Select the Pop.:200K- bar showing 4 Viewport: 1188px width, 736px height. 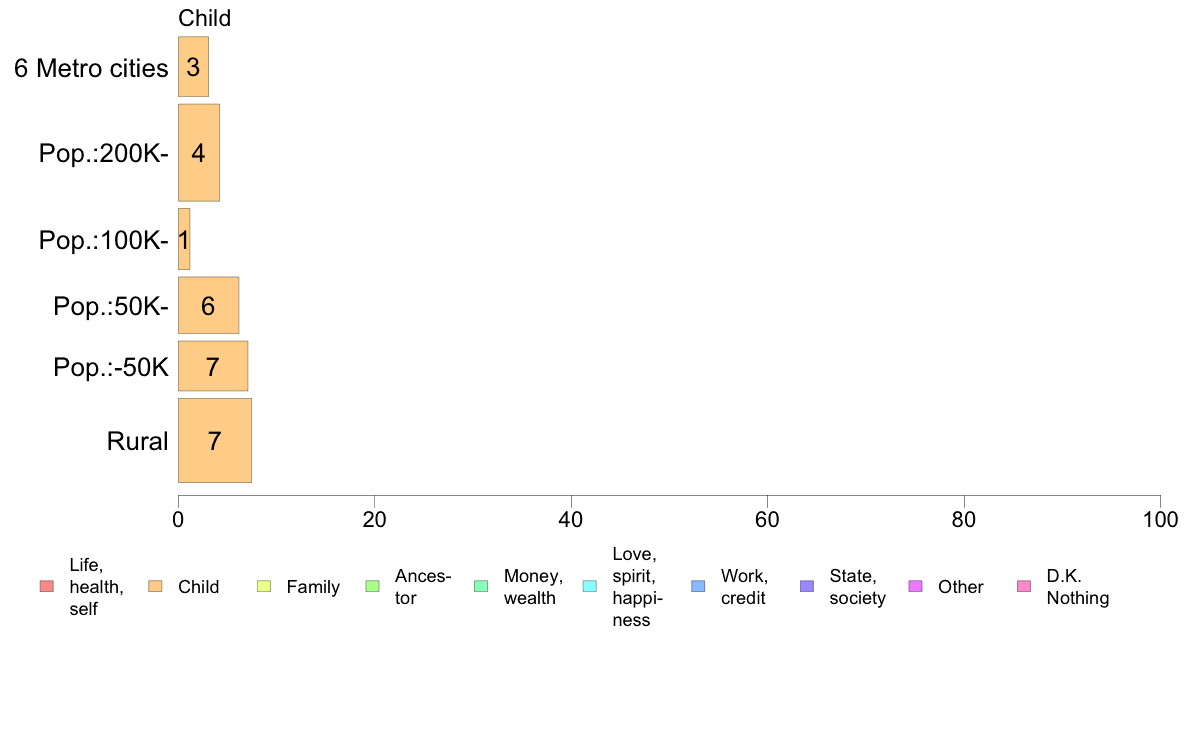click(x=199, y=152)
